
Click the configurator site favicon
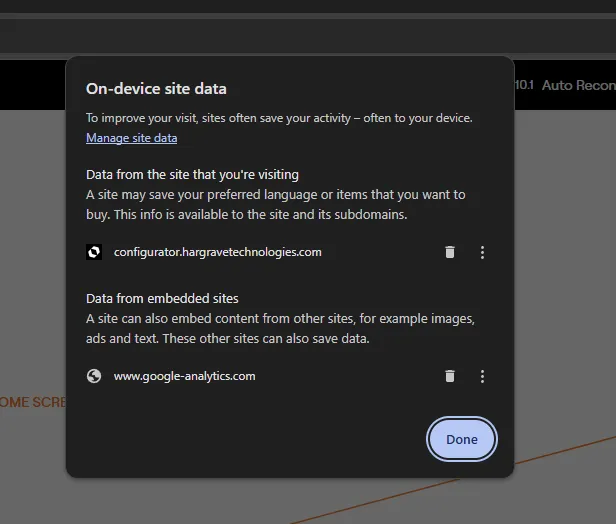(x=94, y=252)
